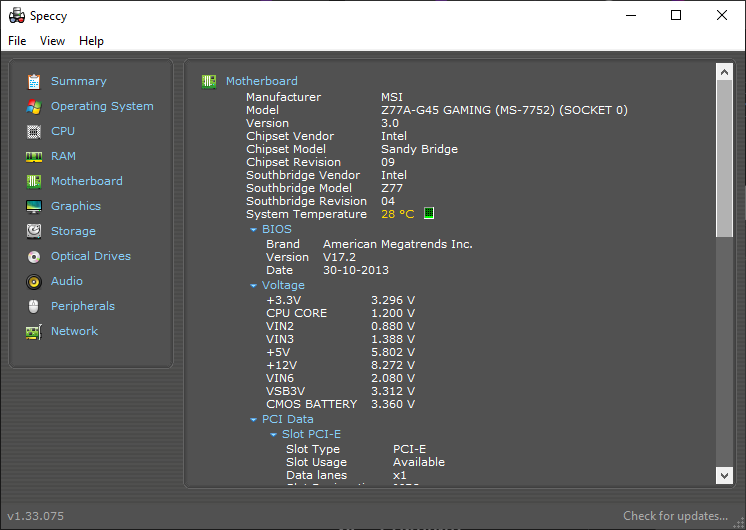Click the scrollbar up arrow
Screen dimensions: 746x530
coord(725,72)
